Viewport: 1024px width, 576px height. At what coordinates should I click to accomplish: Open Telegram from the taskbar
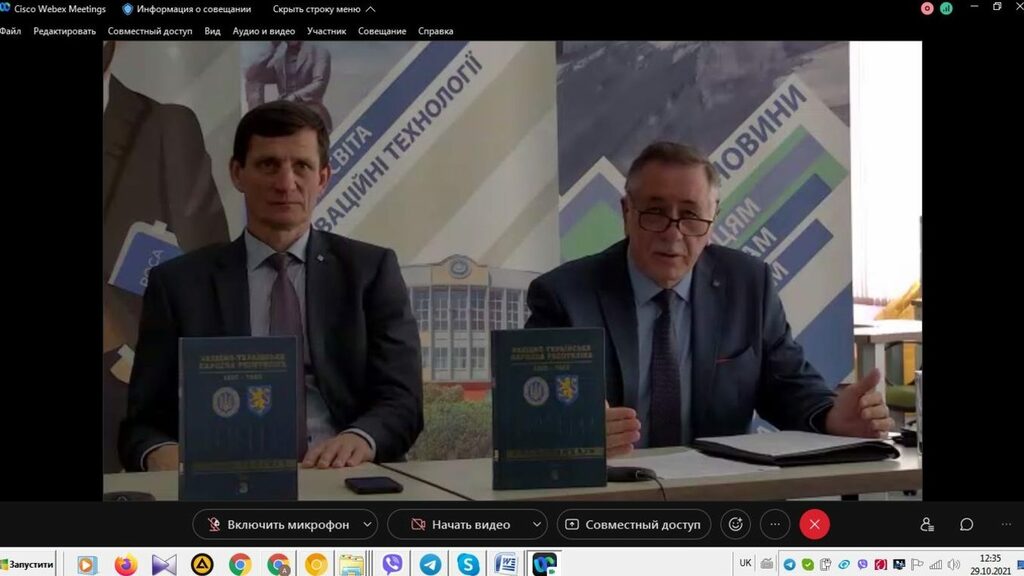(430, 564)
